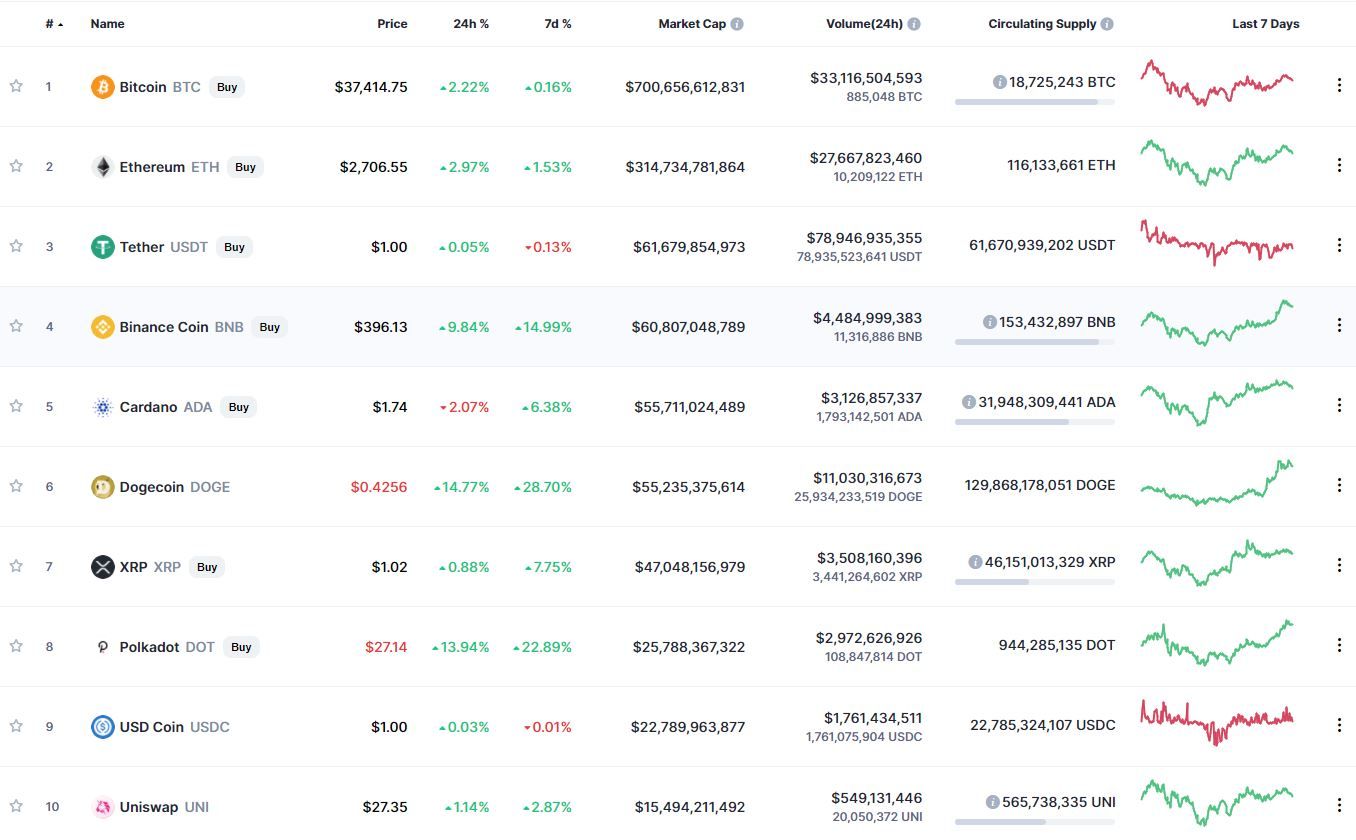Screen dimensions: 1356x840
Task: Expand the Polkadot three-dot menu
Action: coord(1339,646)
